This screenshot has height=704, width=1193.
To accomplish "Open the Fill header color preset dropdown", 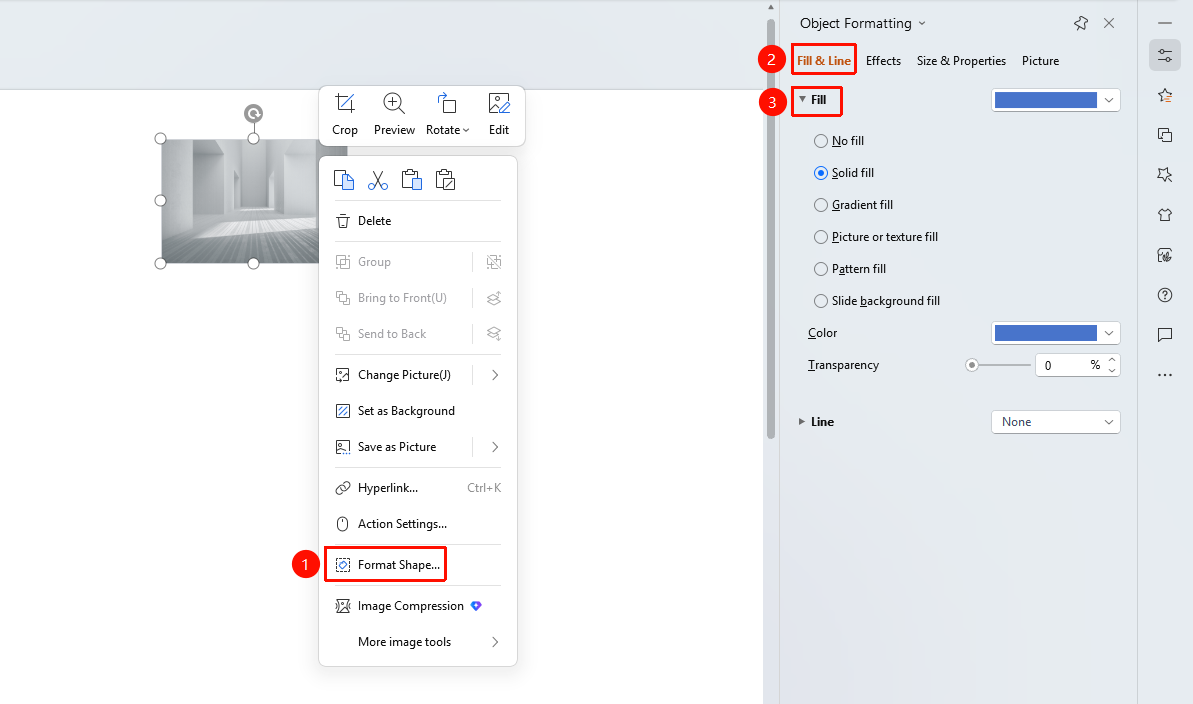I will click(x=1055, y=100).
